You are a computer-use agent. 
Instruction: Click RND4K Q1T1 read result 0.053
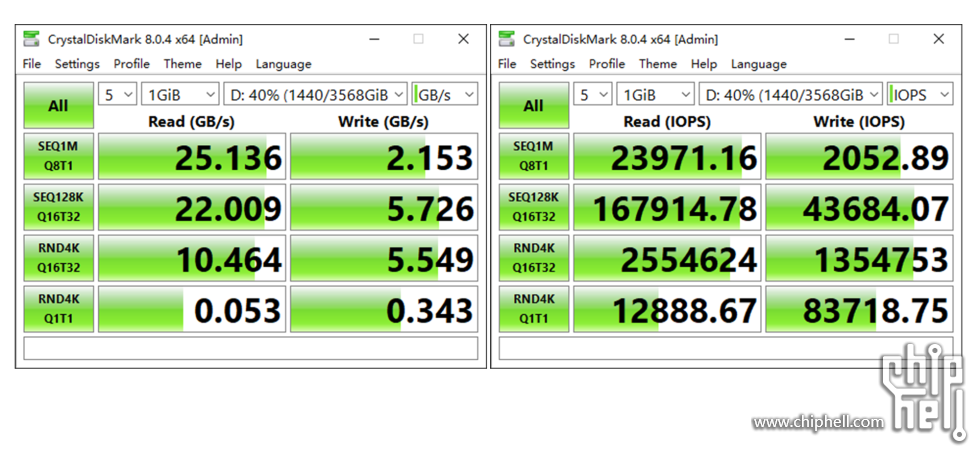(x=192, y=309)
